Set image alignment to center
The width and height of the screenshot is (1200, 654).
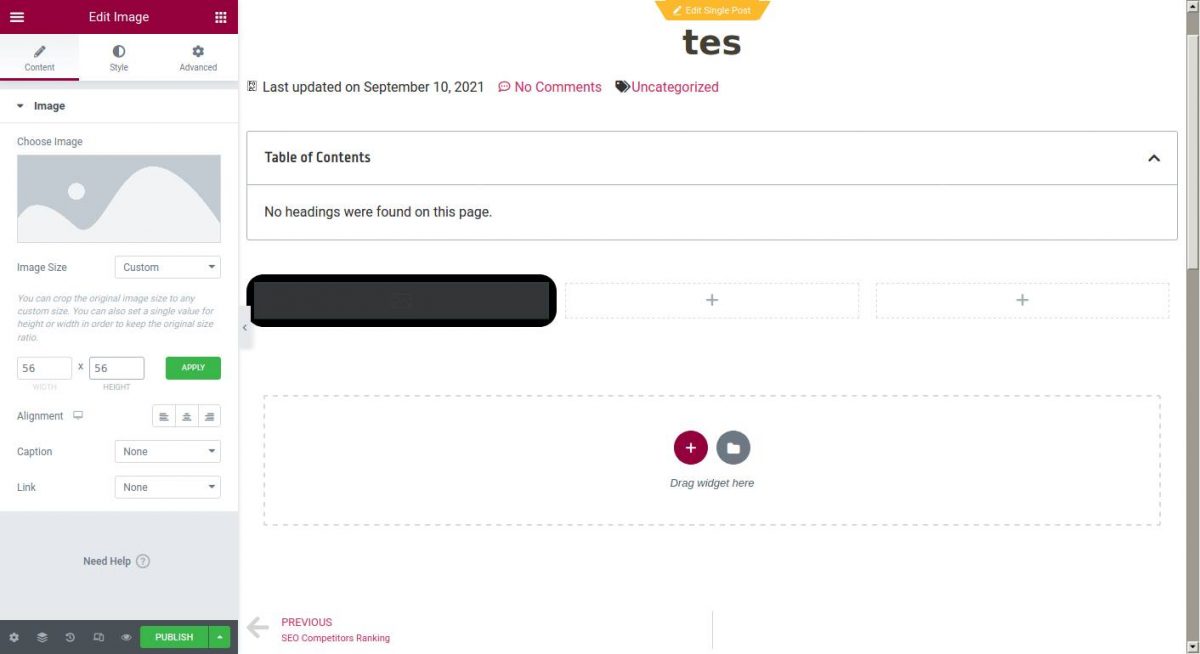(x=186, y=416)
